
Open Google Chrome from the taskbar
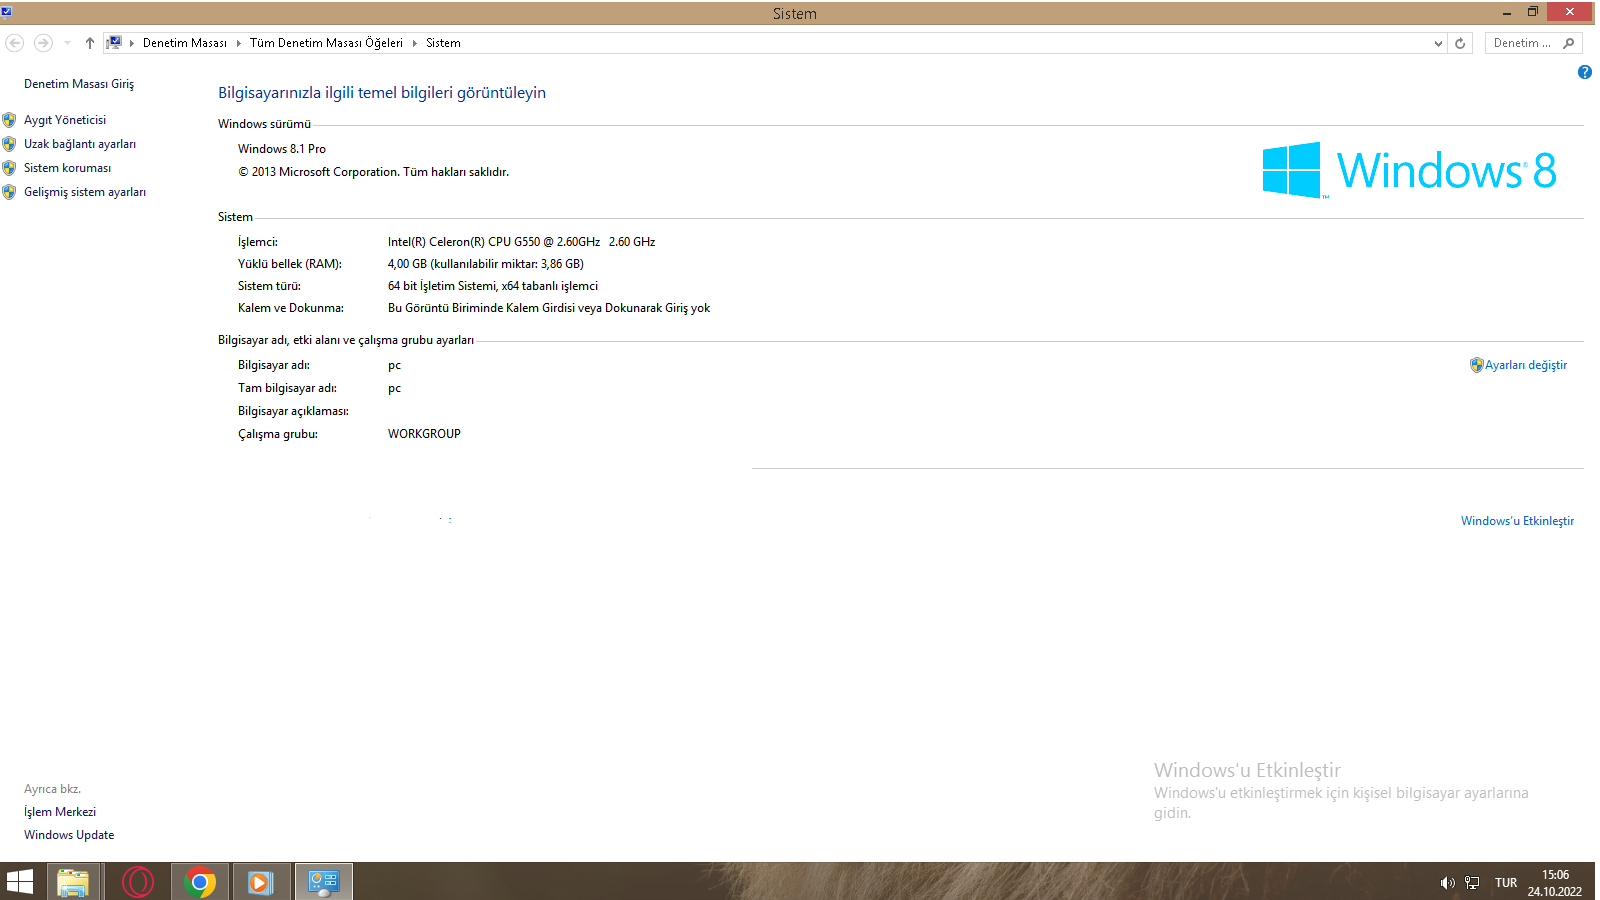point(200,882)
